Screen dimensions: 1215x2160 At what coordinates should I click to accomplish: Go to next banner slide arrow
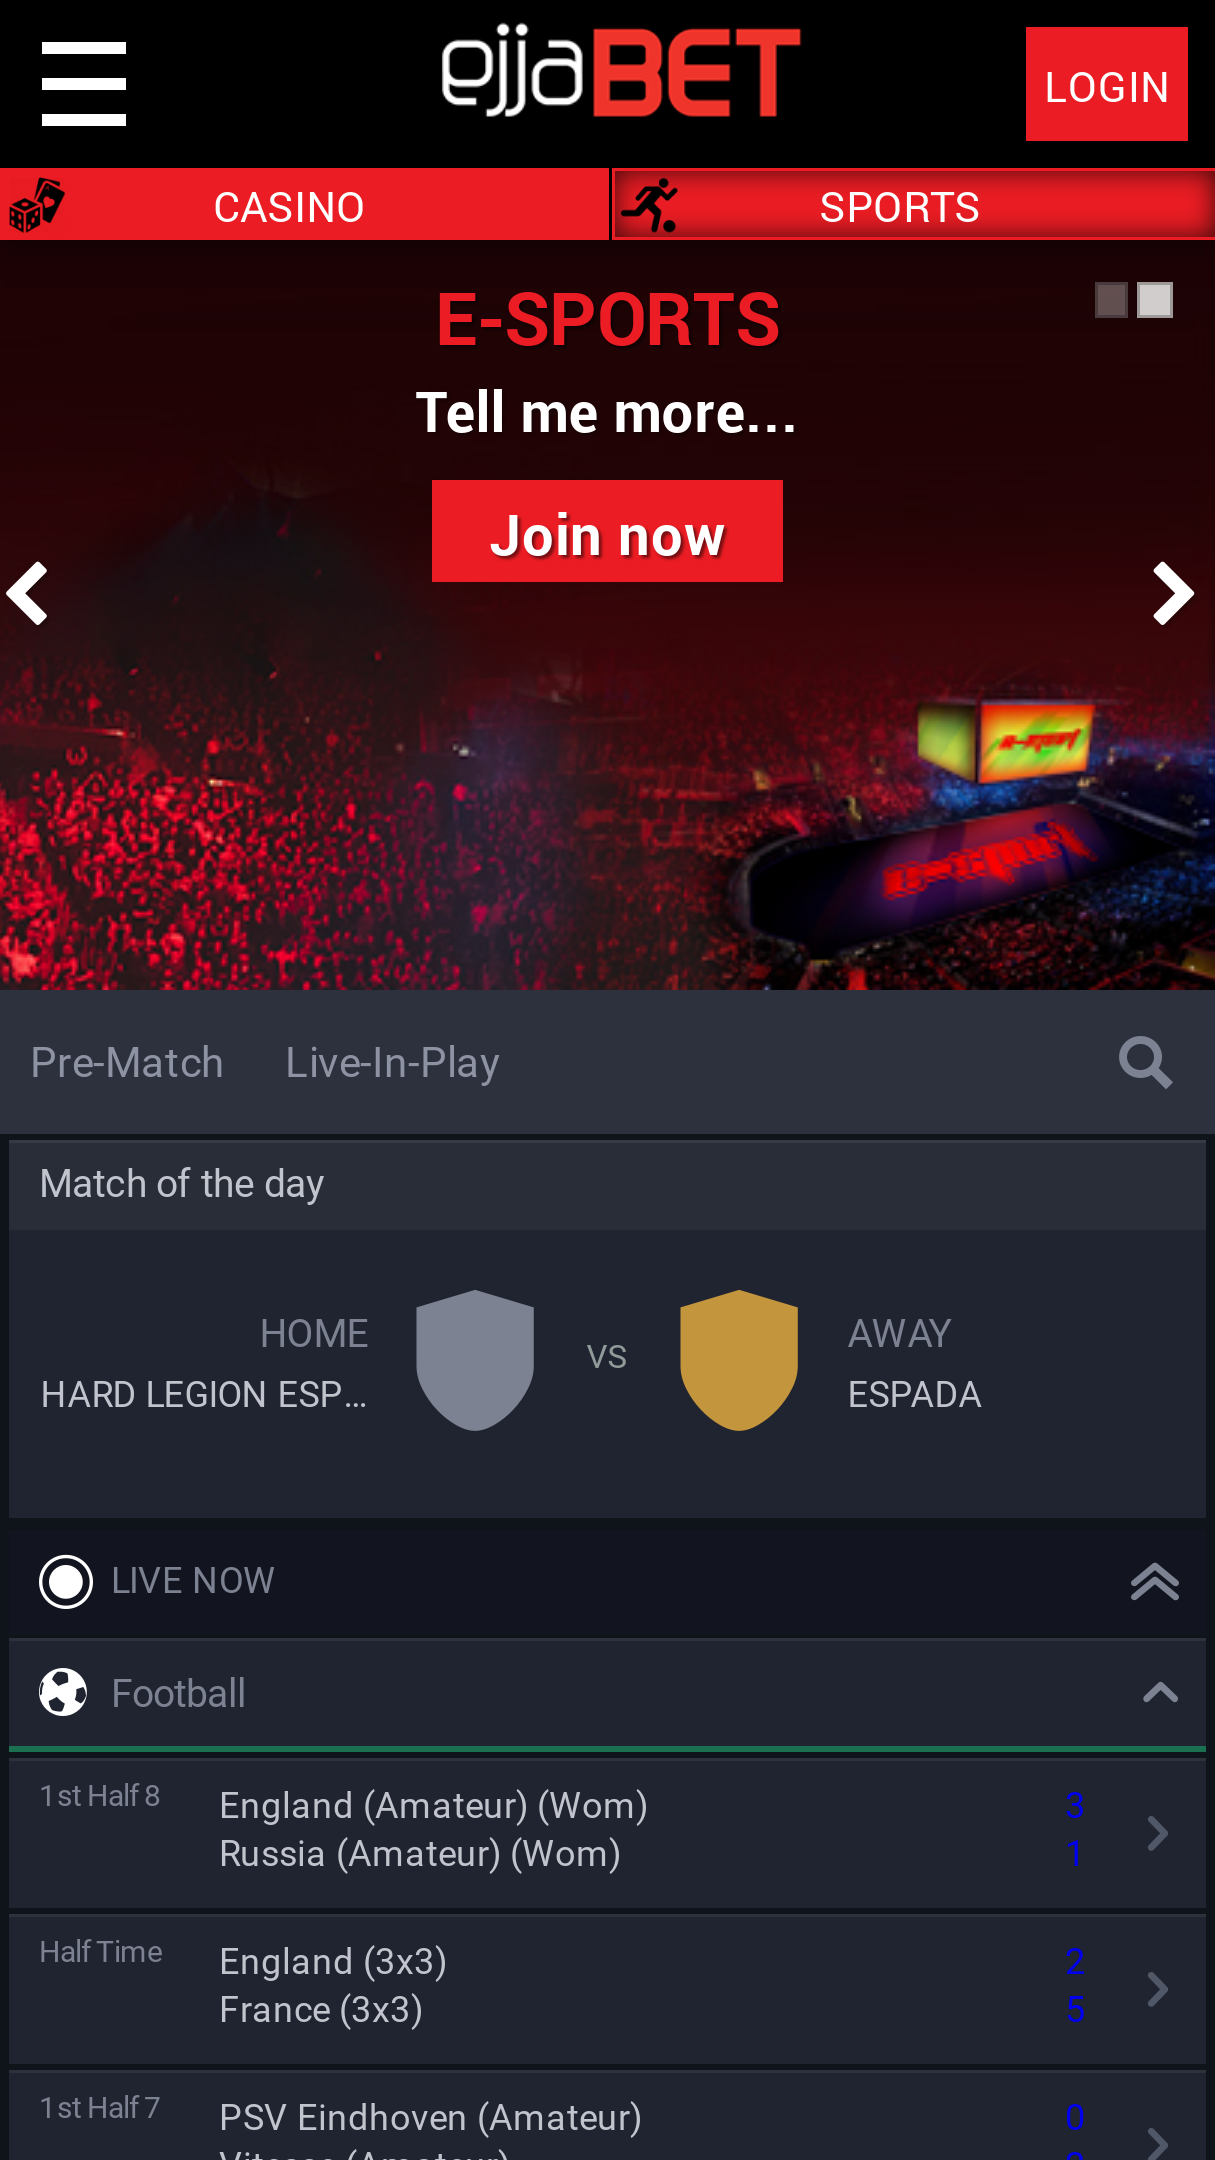1173,593
